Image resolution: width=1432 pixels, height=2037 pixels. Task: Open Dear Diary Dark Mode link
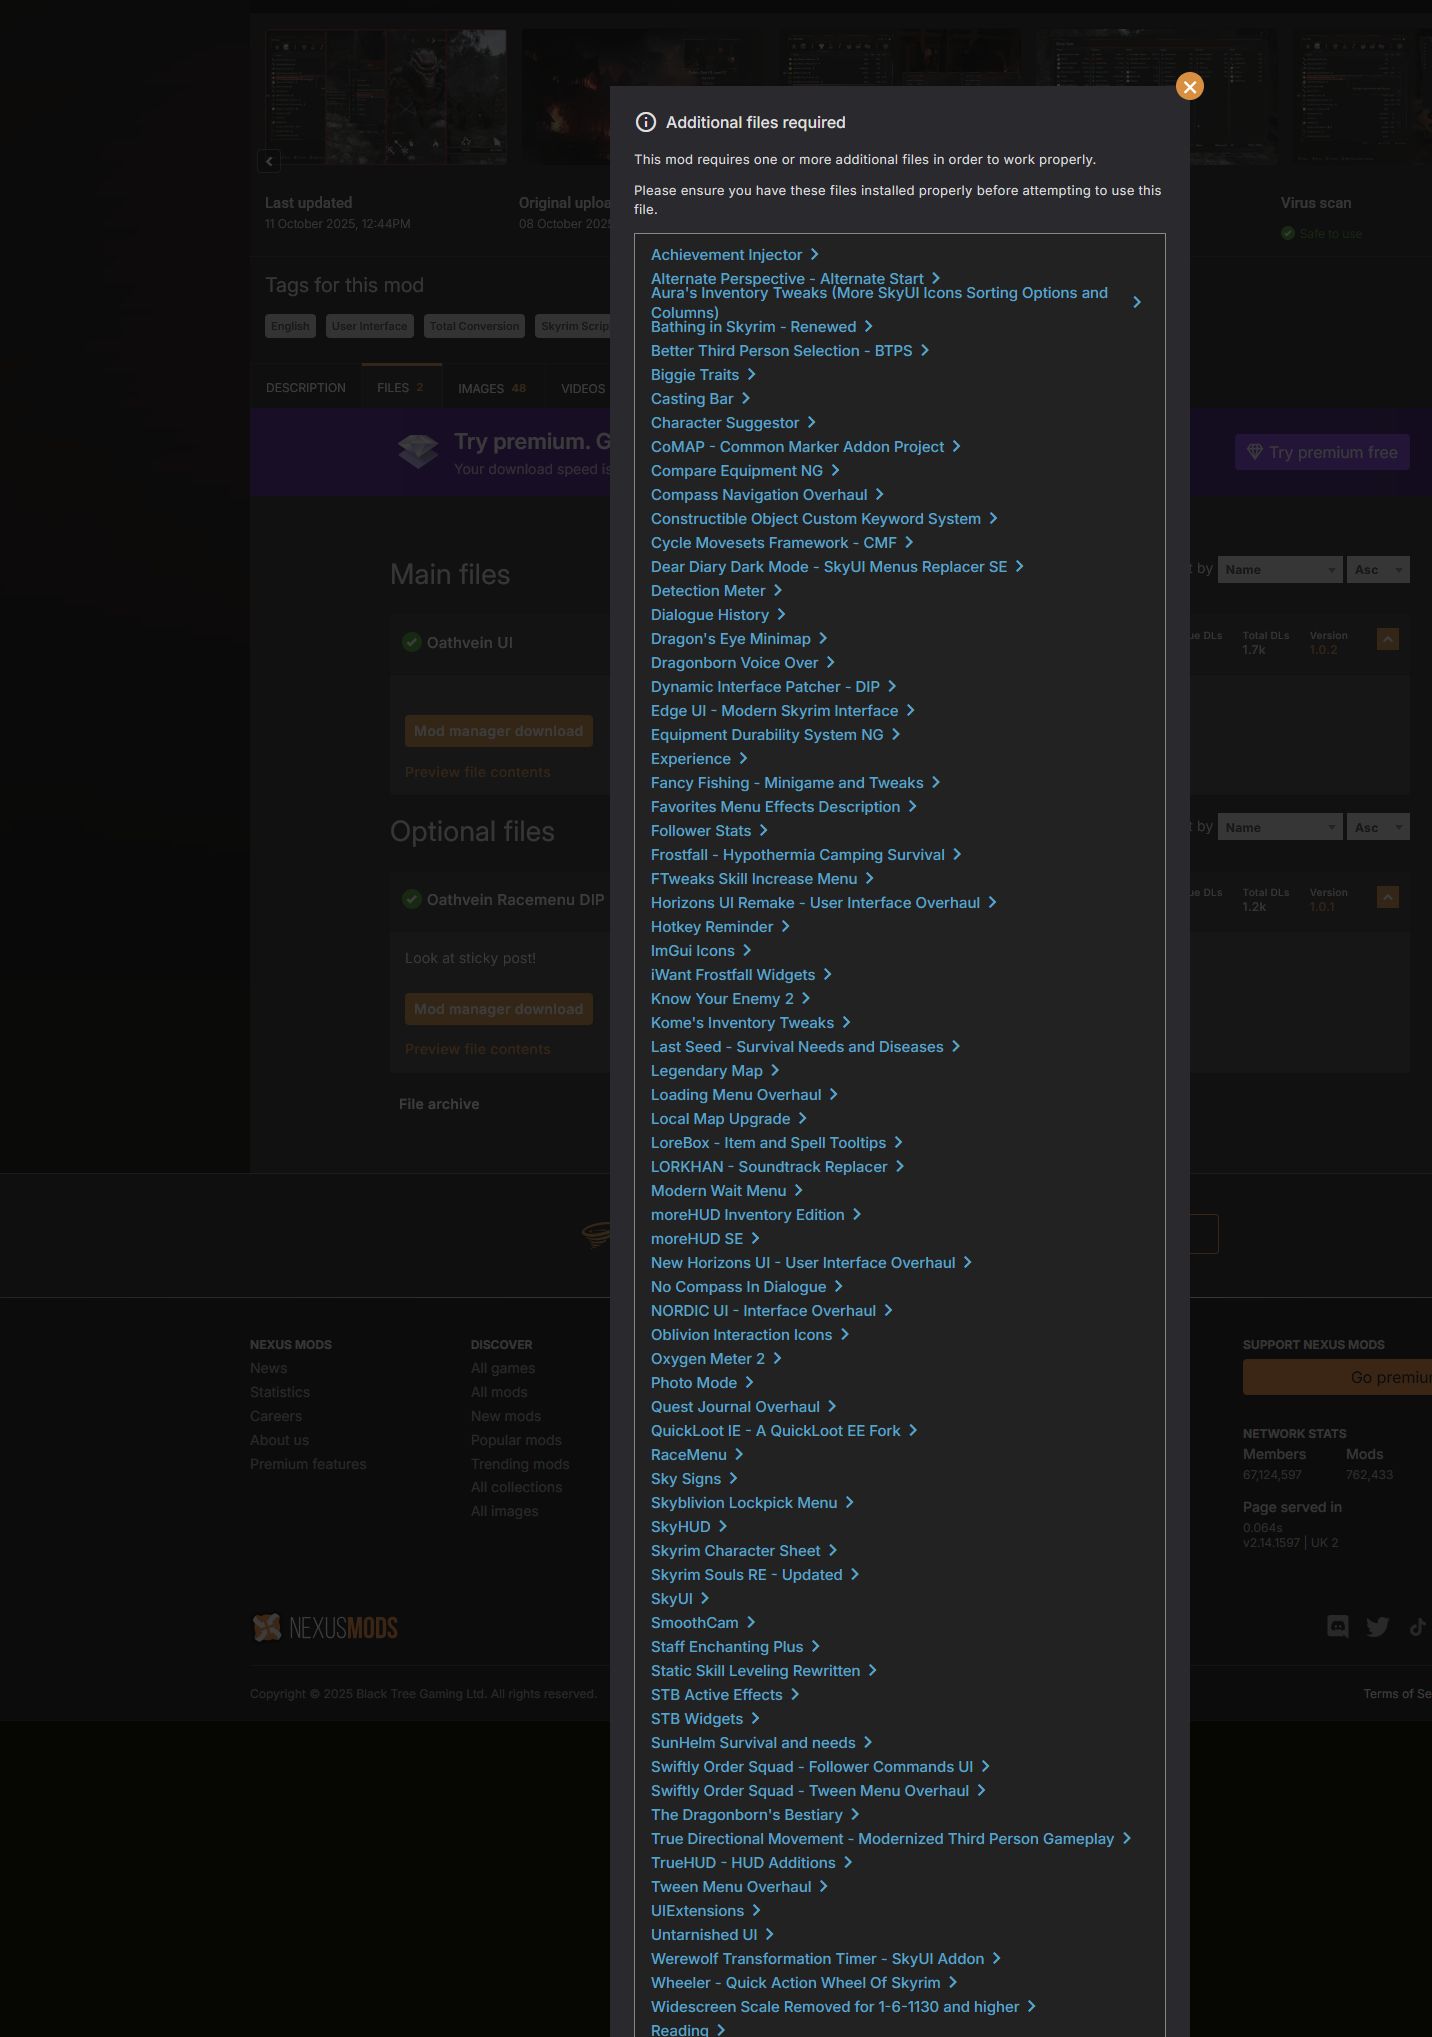click(829, 567)
